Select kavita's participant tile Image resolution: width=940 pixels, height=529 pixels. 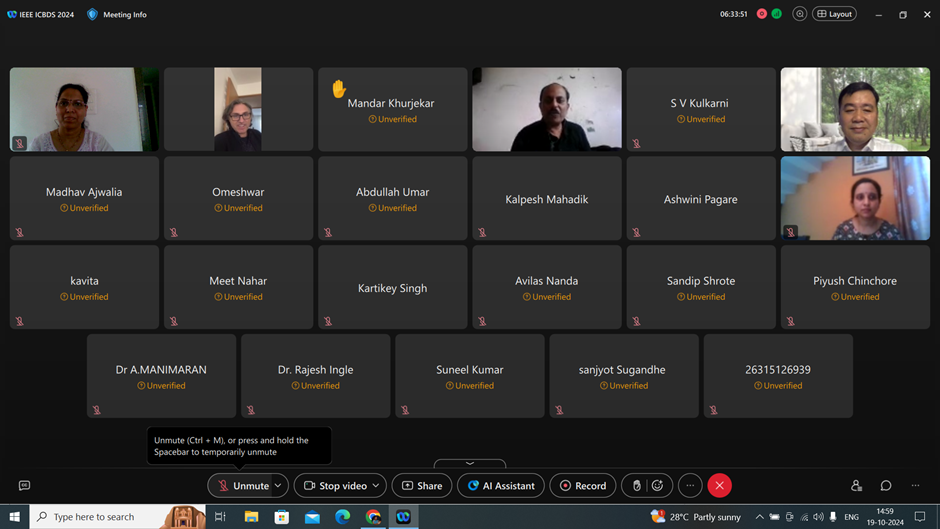[84, 287]
